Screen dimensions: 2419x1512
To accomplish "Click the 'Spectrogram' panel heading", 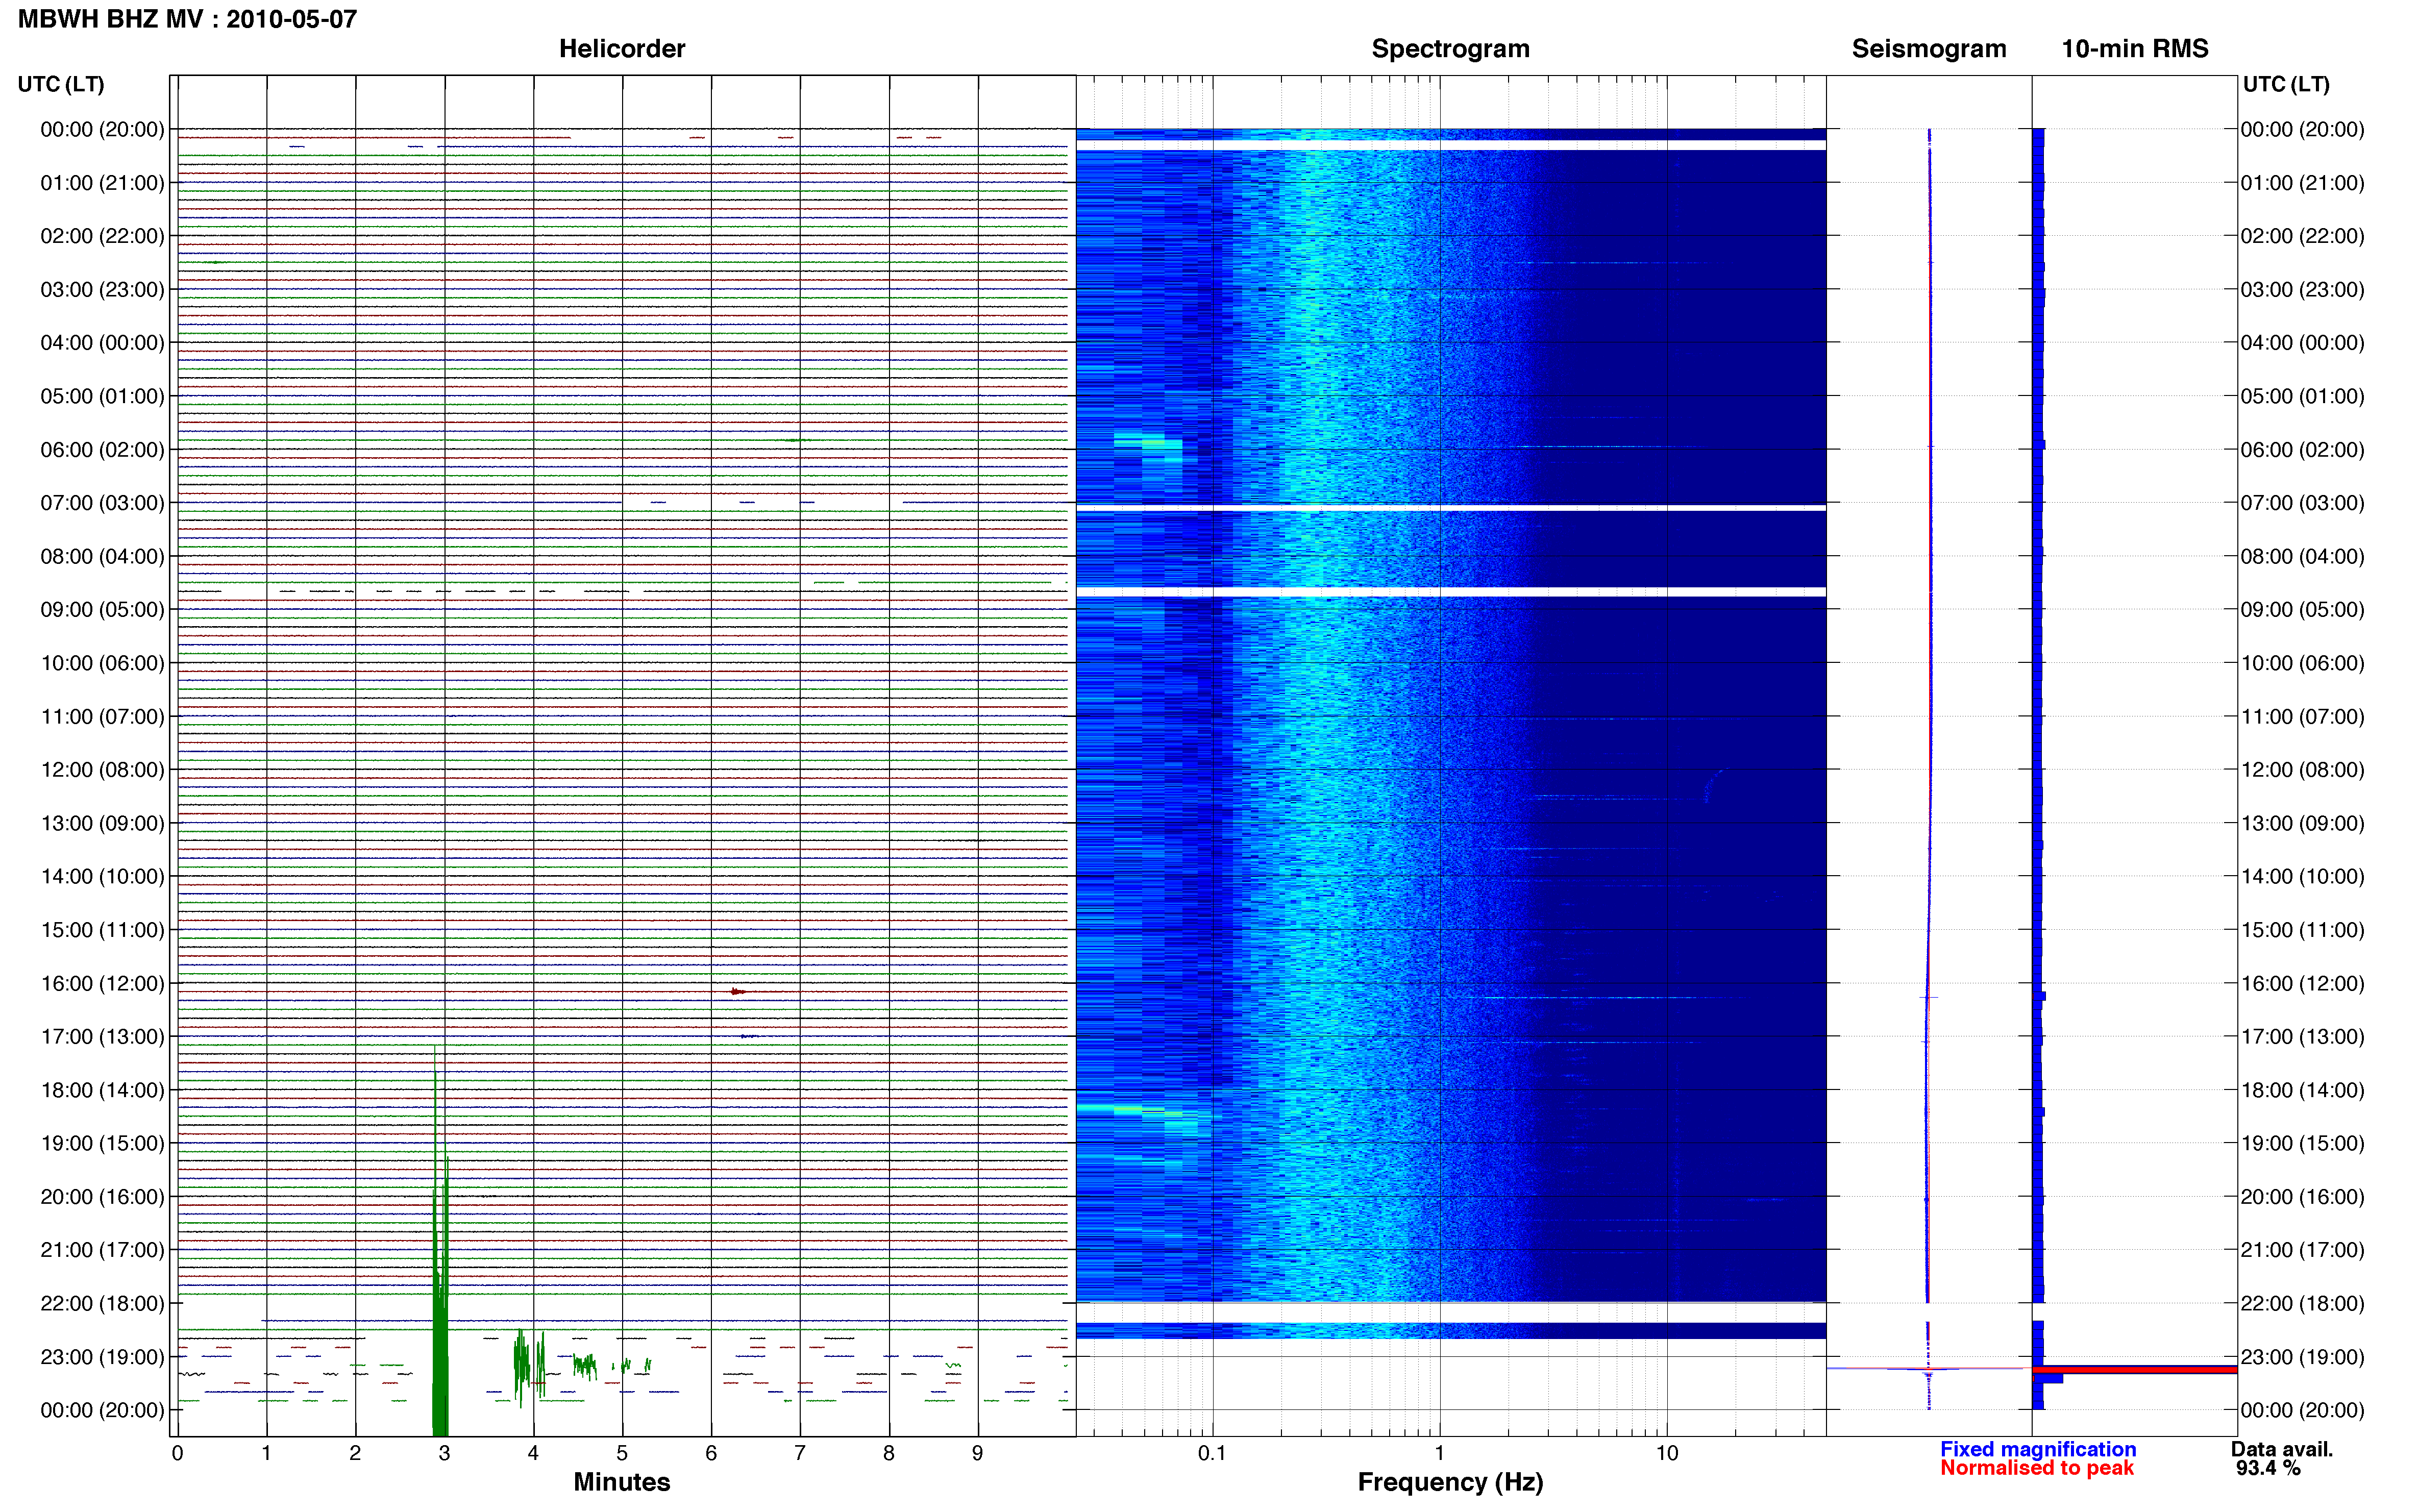I will pos(1450,49).
